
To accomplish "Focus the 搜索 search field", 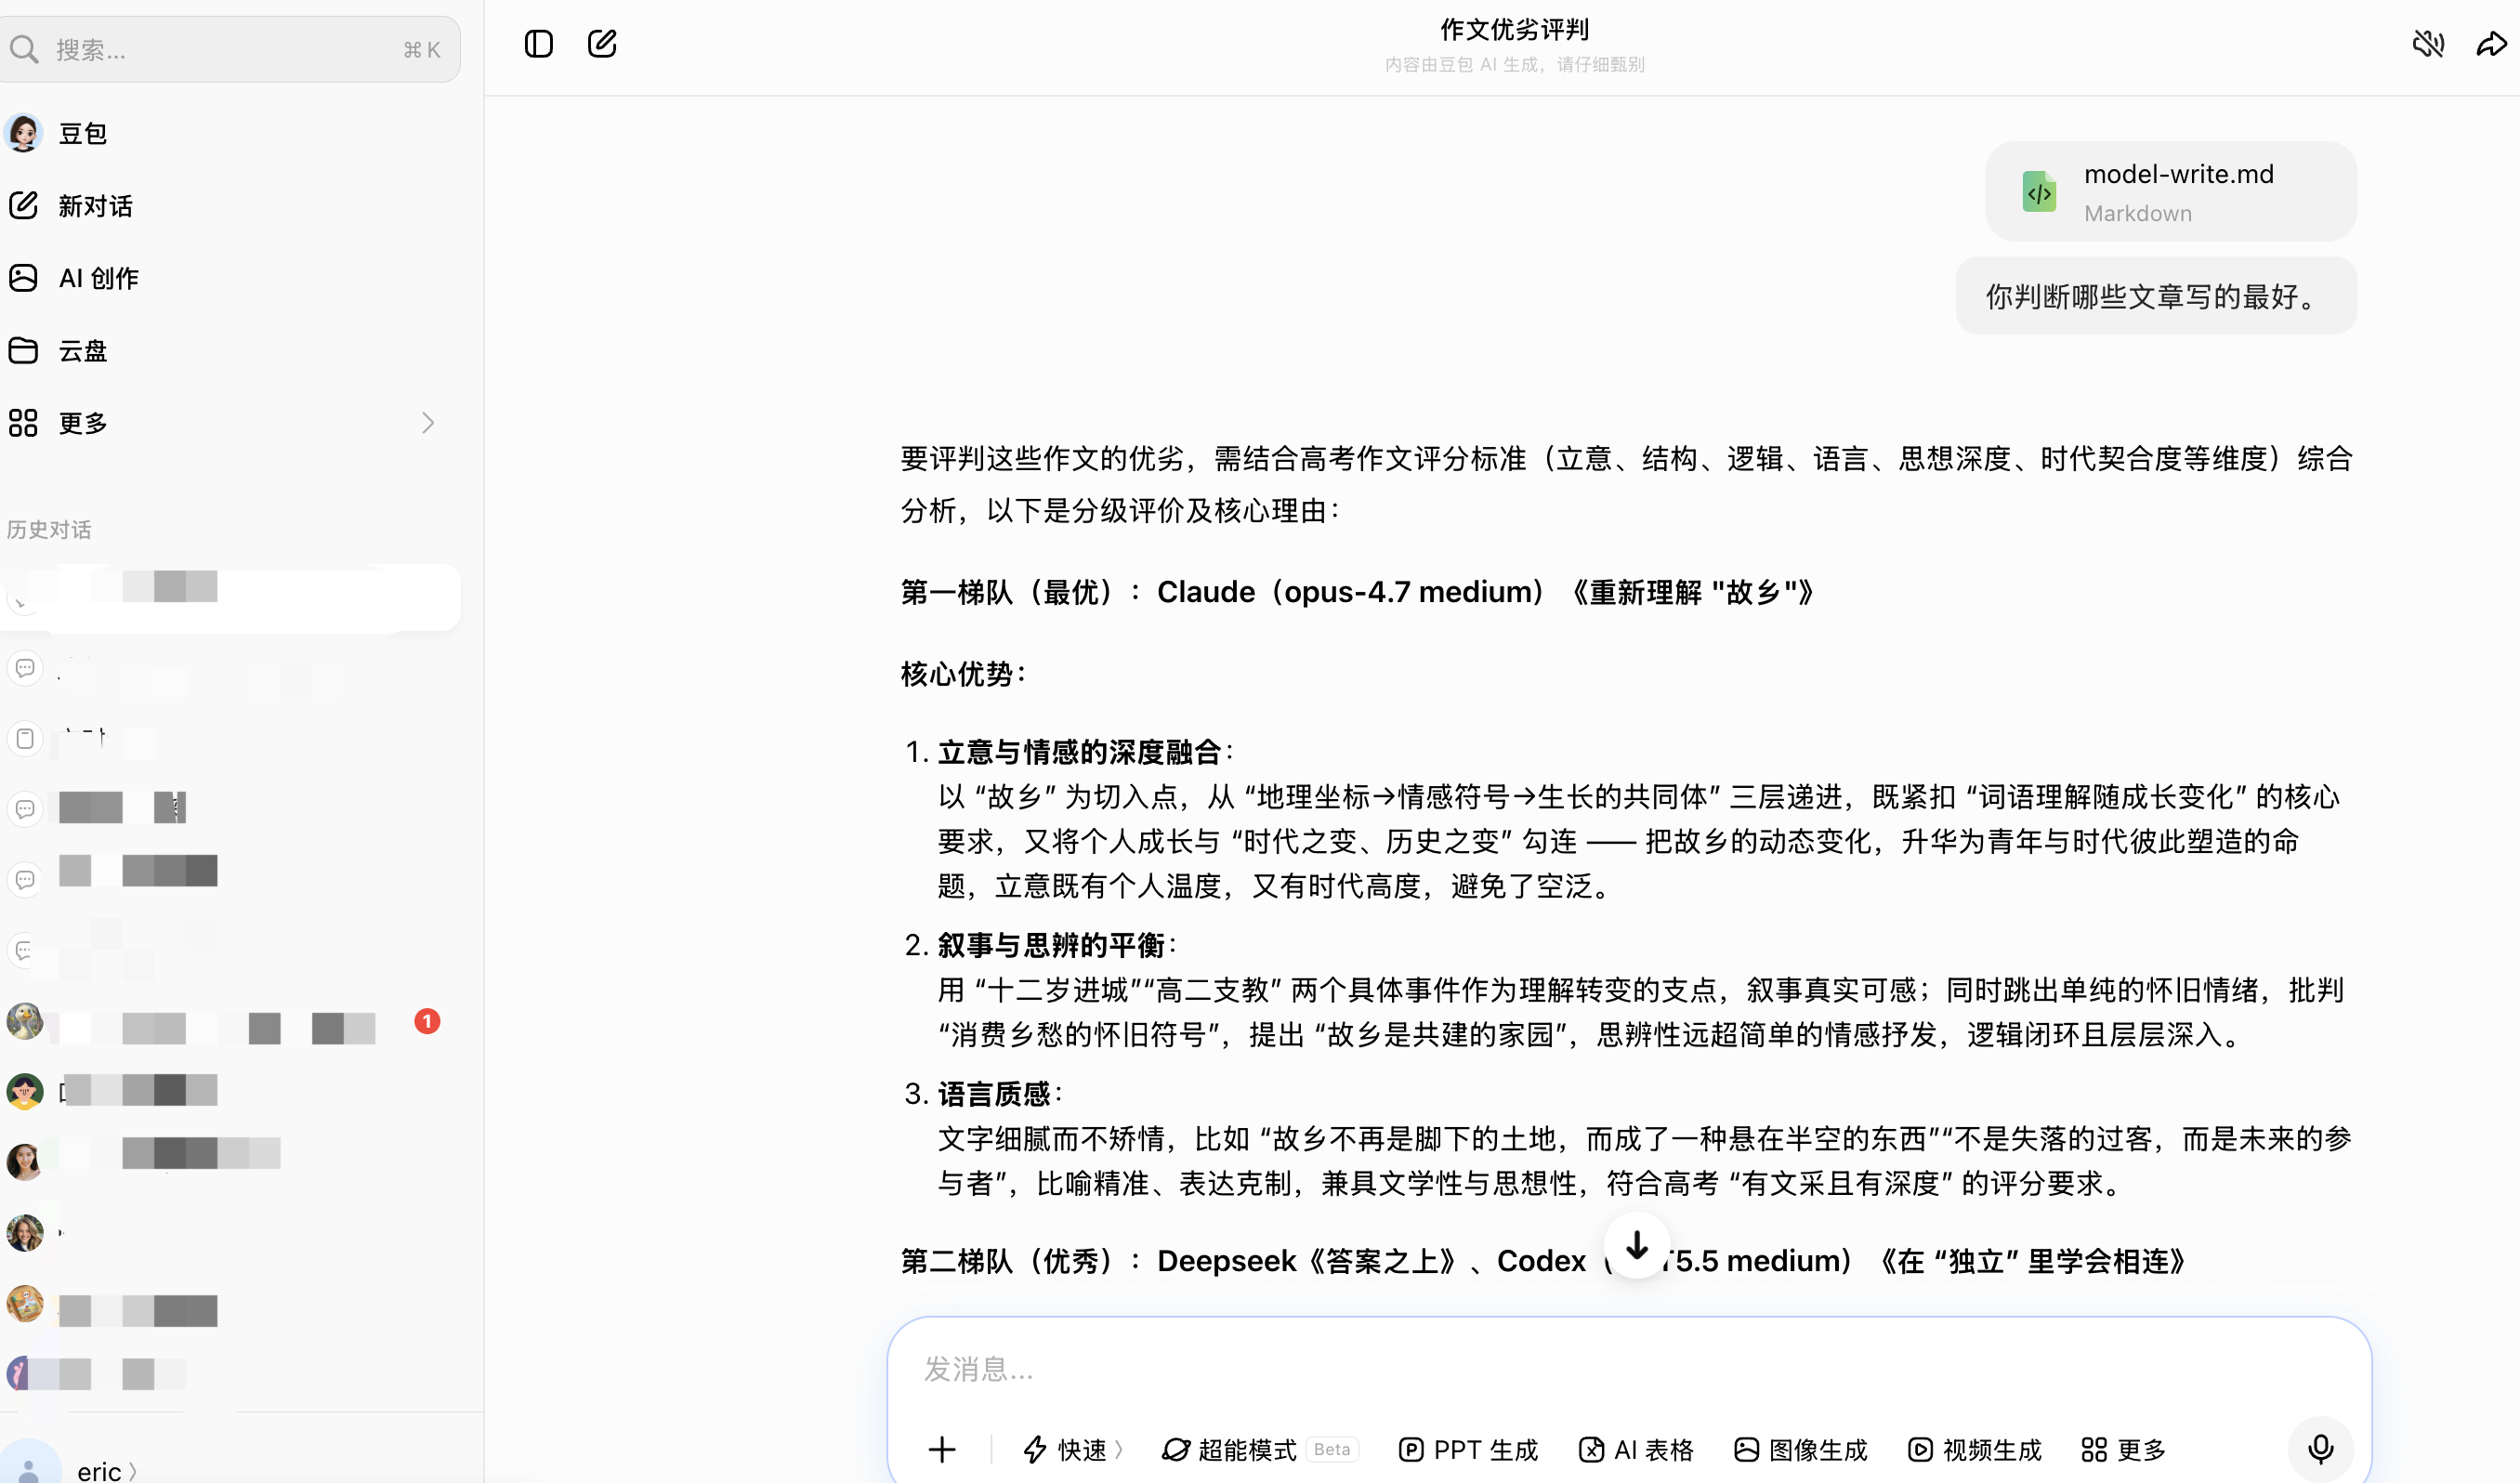I will [x=229, y=49].
